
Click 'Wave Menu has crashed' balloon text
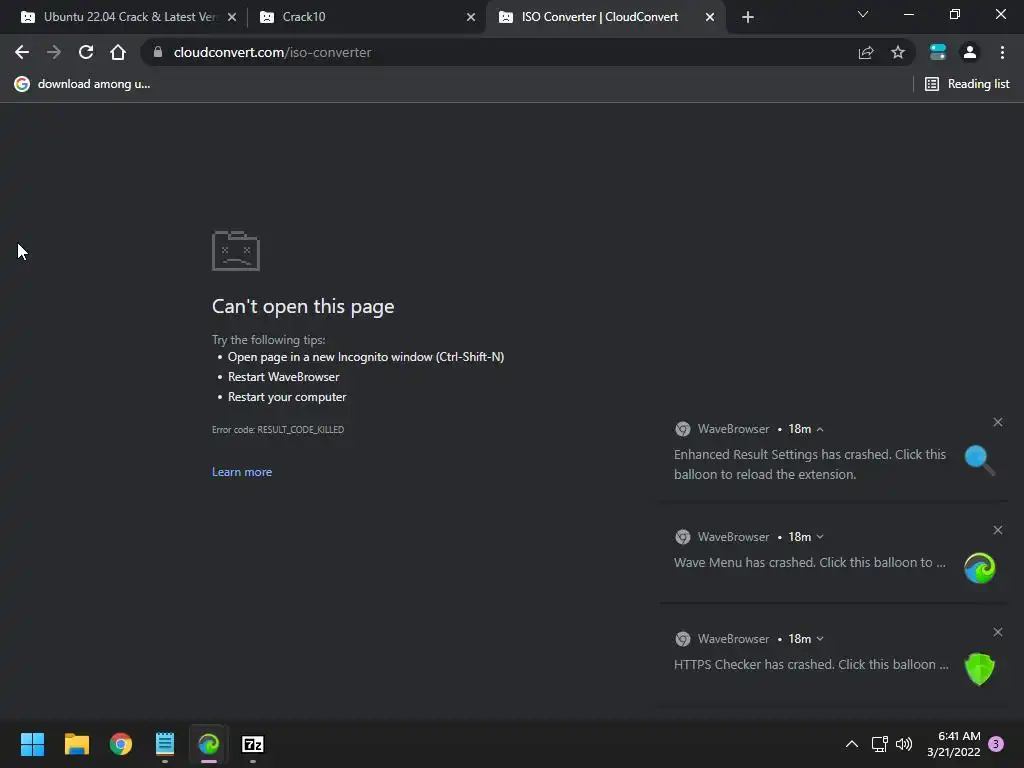[x=810, y=562]
